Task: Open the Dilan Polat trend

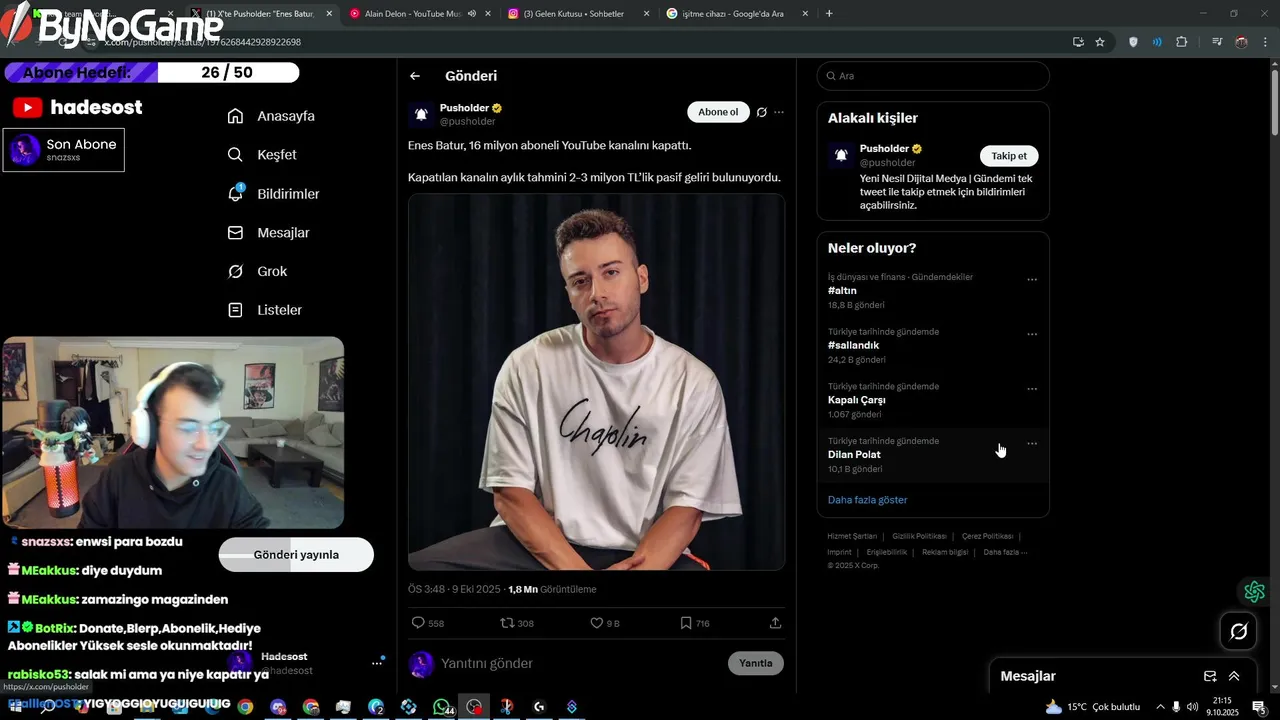Action: (933, 455)
